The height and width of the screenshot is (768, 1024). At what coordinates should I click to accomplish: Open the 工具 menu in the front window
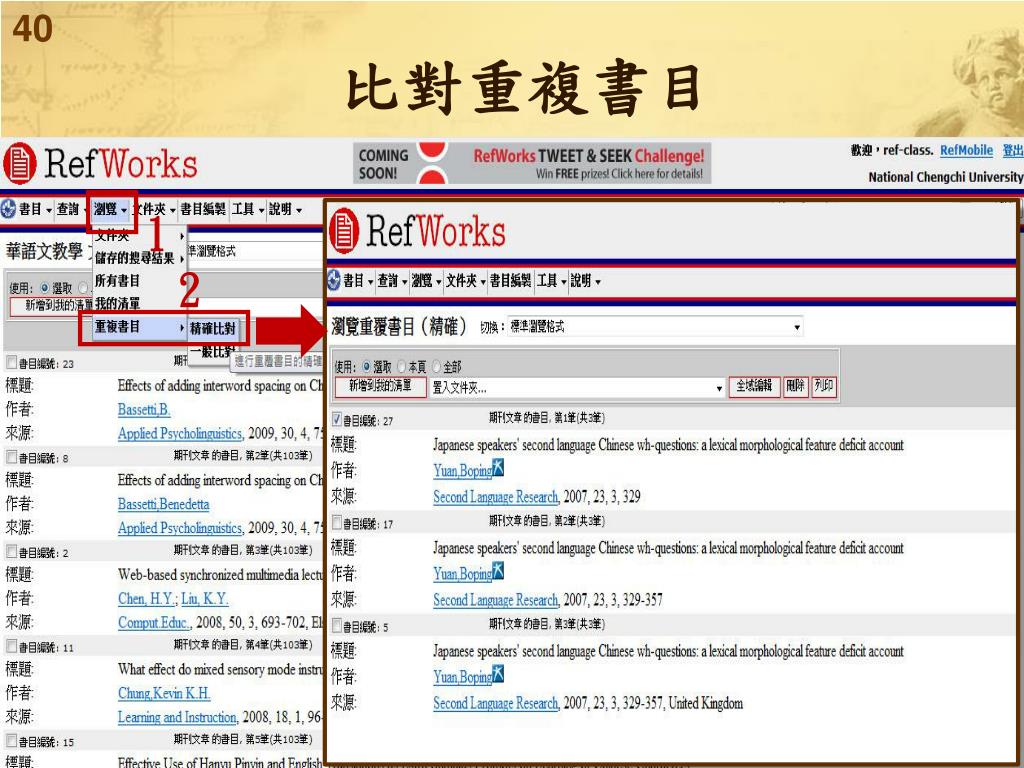pos(551,281)
